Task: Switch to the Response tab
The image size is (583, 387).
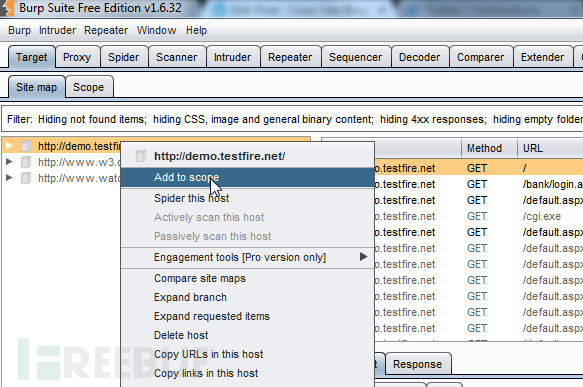Action: tap(418, 364)
